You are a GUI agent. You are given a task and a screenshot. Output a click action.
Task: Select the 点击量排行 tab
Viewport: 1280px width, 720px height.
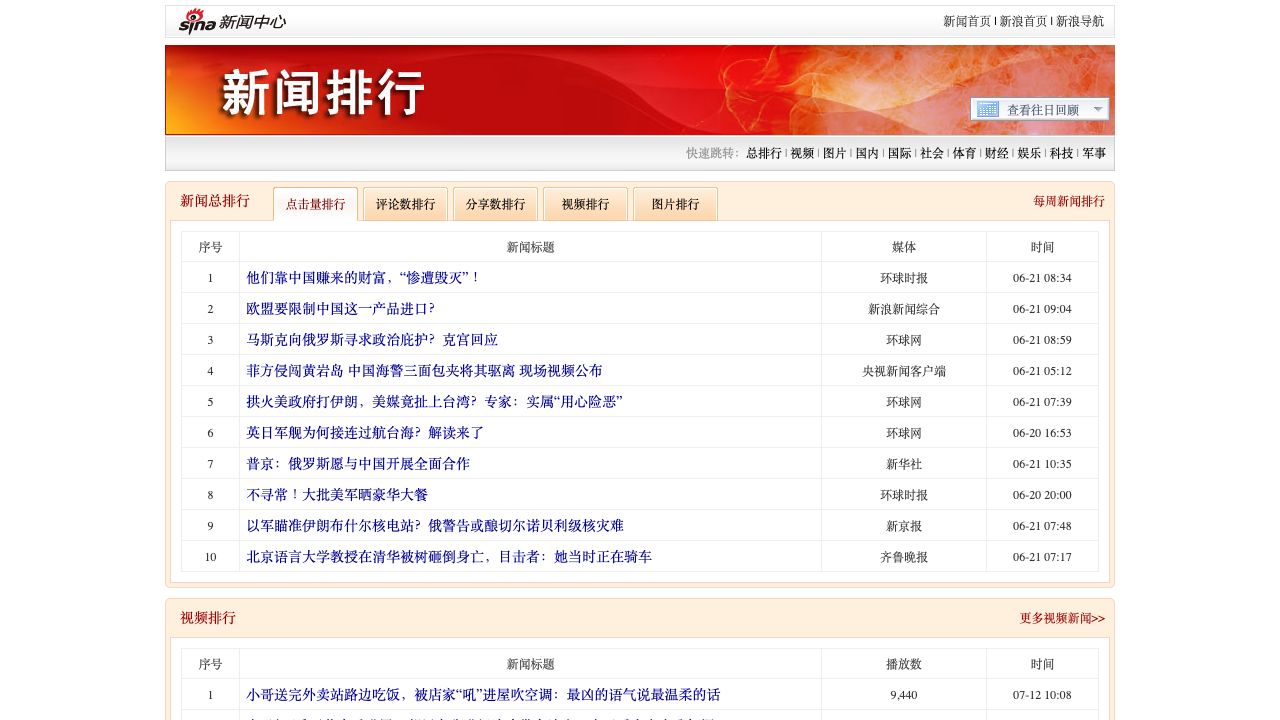click(x=315, y=204)
